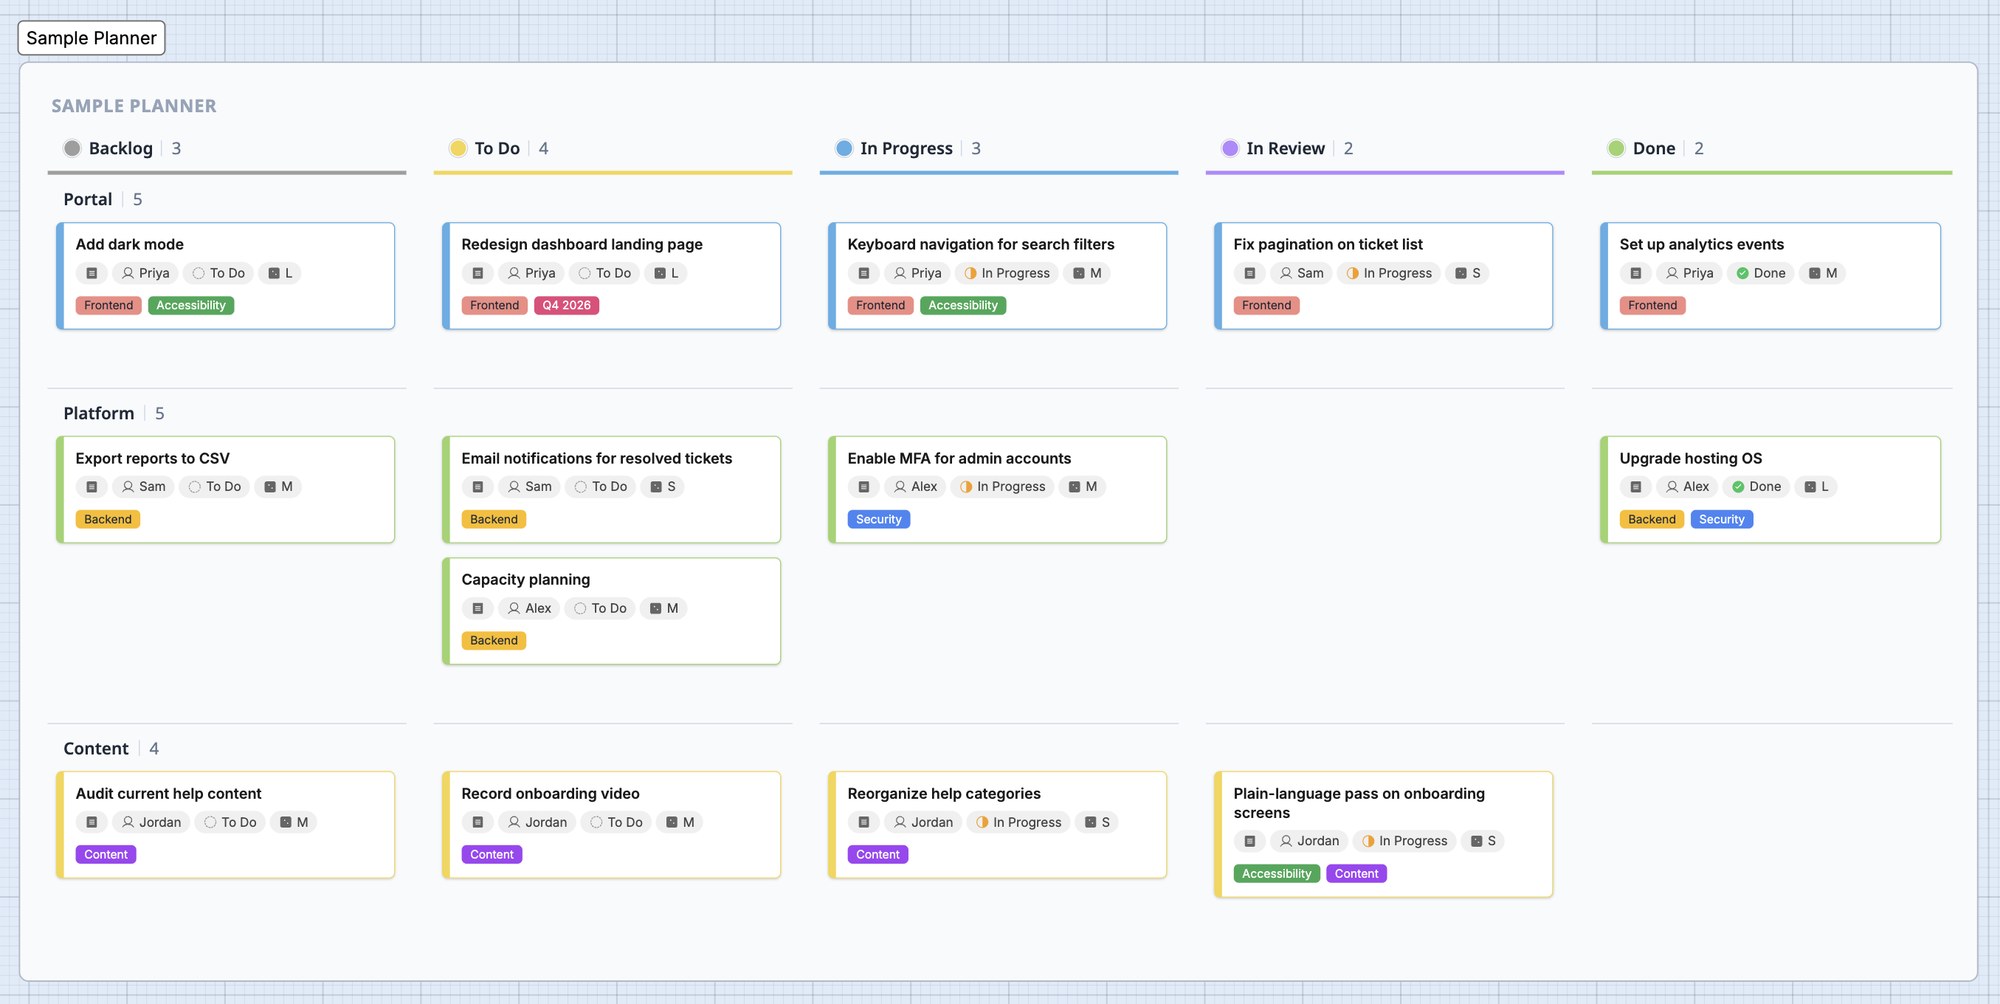Click the Backend tag on Email notifications card
Screen dimensions: 2000x1004
[494, 520]
